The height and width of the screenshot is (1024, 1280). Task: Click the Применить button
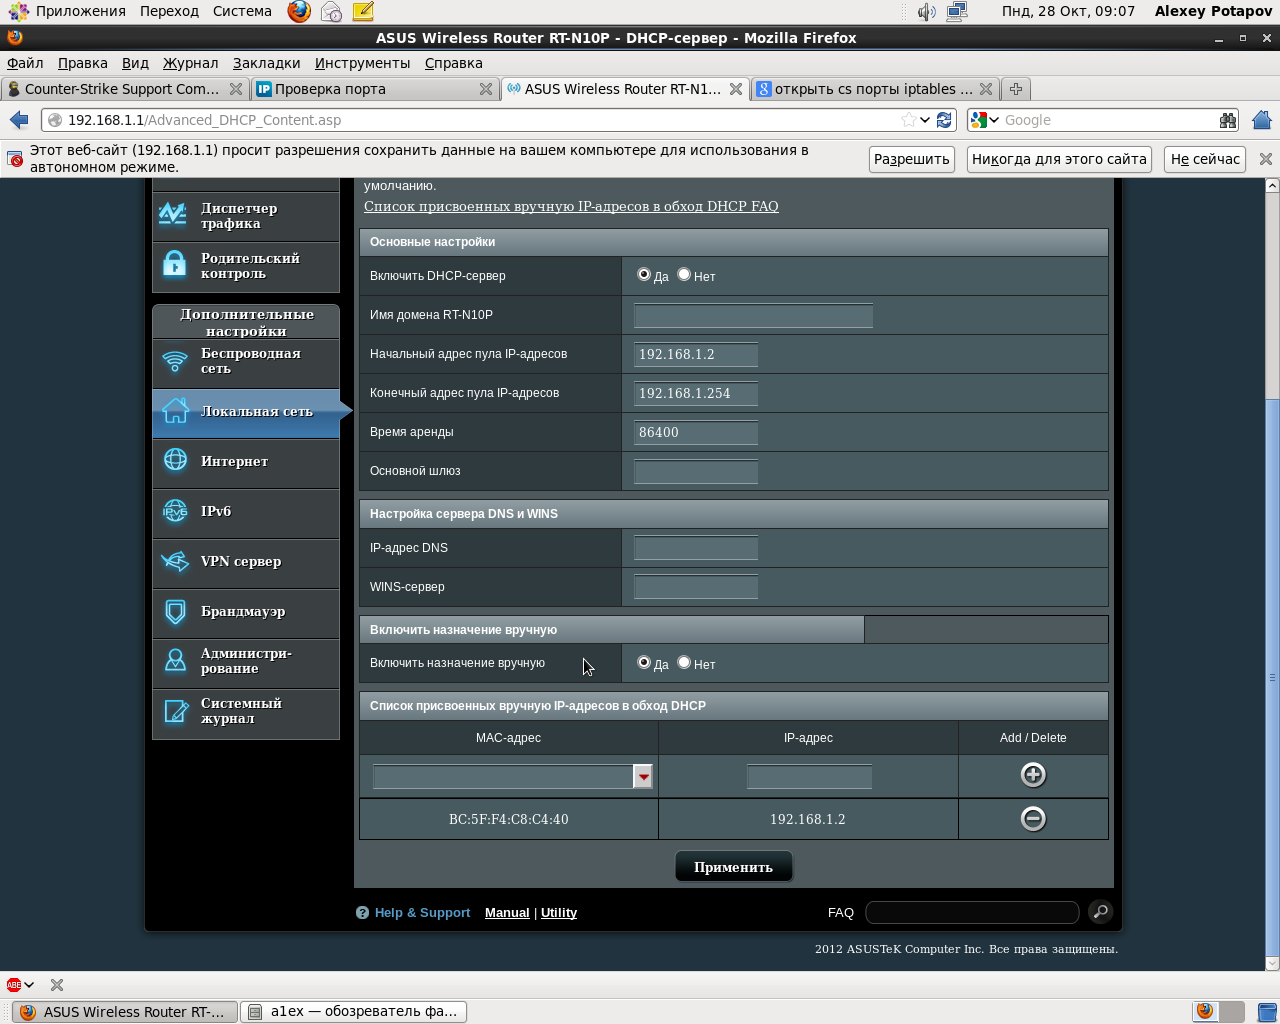point(734,867)
